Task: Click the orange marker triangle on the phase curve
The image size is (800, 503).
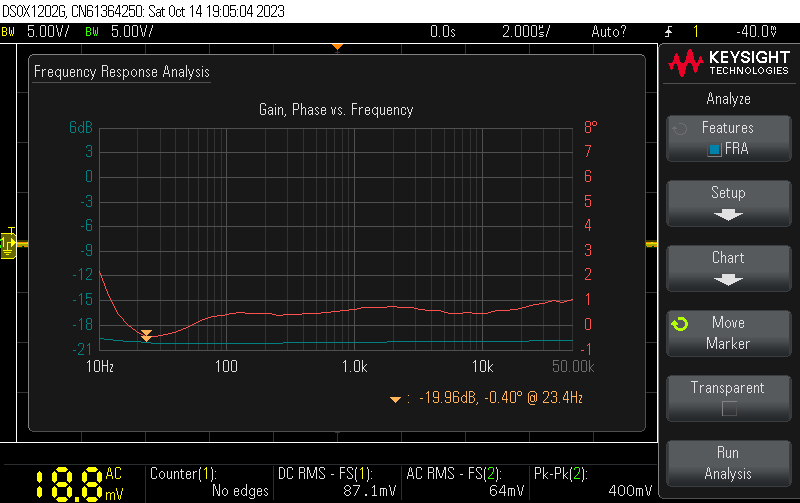Action: 146,335
